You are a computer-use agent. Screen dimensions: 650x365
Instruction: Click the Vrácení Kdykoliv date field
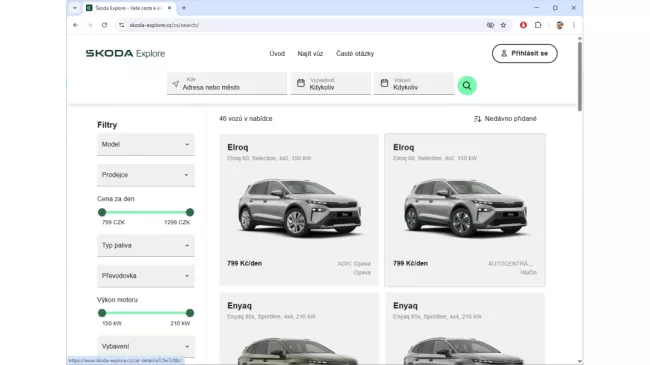(x=414, y=83)
